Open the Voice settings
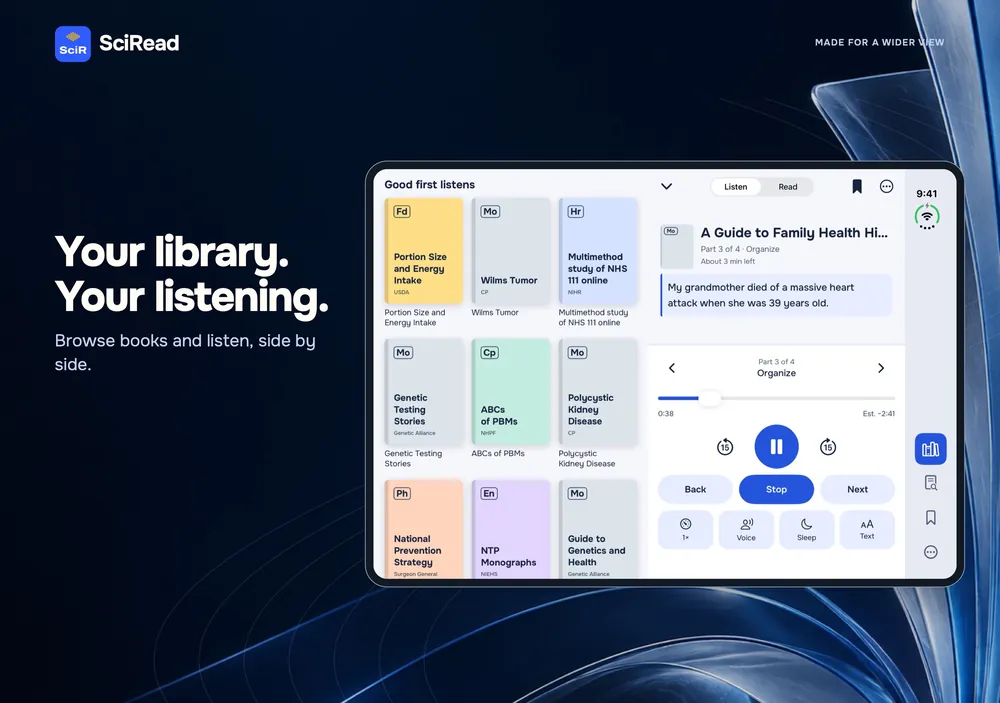The width and height of the screenshot is (1000, 703). (746, 529)
